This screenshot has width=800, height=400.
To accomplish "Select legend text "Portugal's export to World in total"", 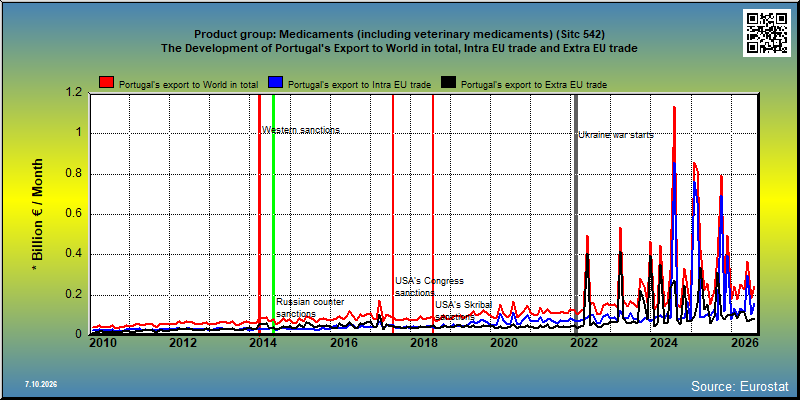I will [189, 85].
